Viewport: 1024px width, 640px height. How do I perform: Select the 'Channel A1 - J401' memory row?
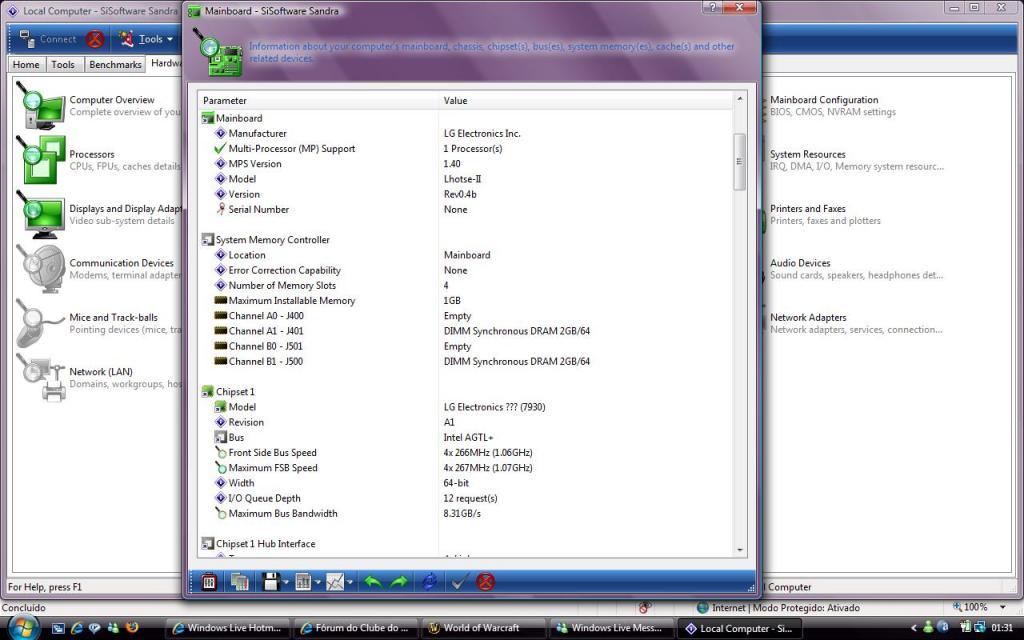(465, 331)
